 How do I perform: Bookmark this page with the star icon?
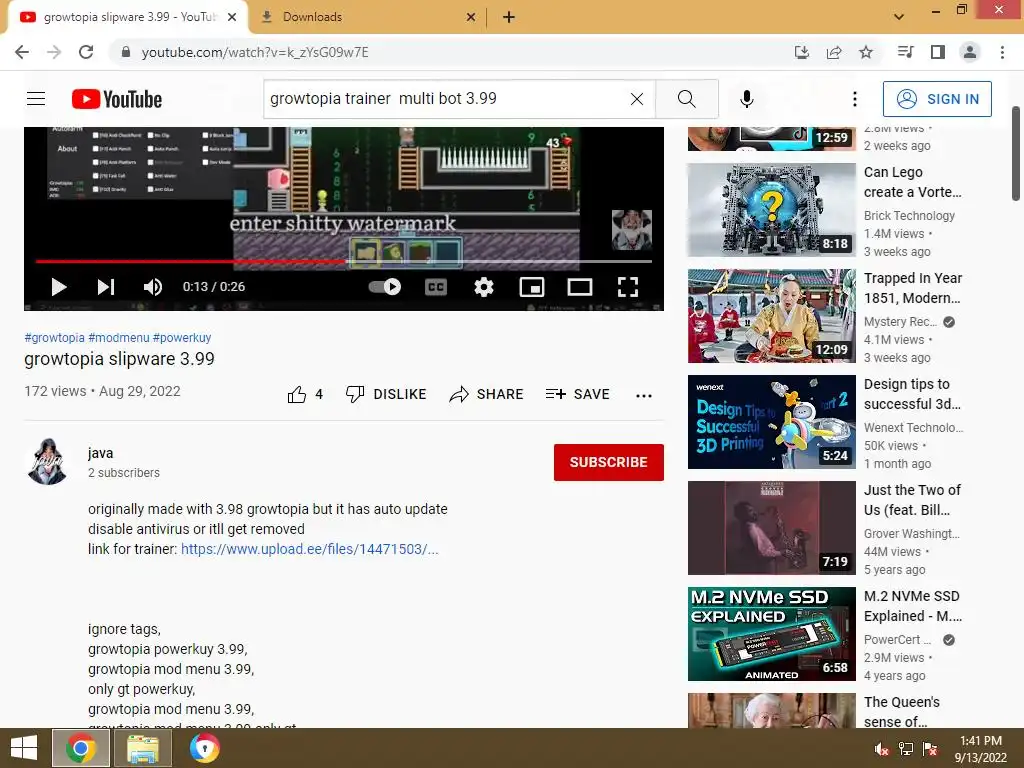point(866,52)
